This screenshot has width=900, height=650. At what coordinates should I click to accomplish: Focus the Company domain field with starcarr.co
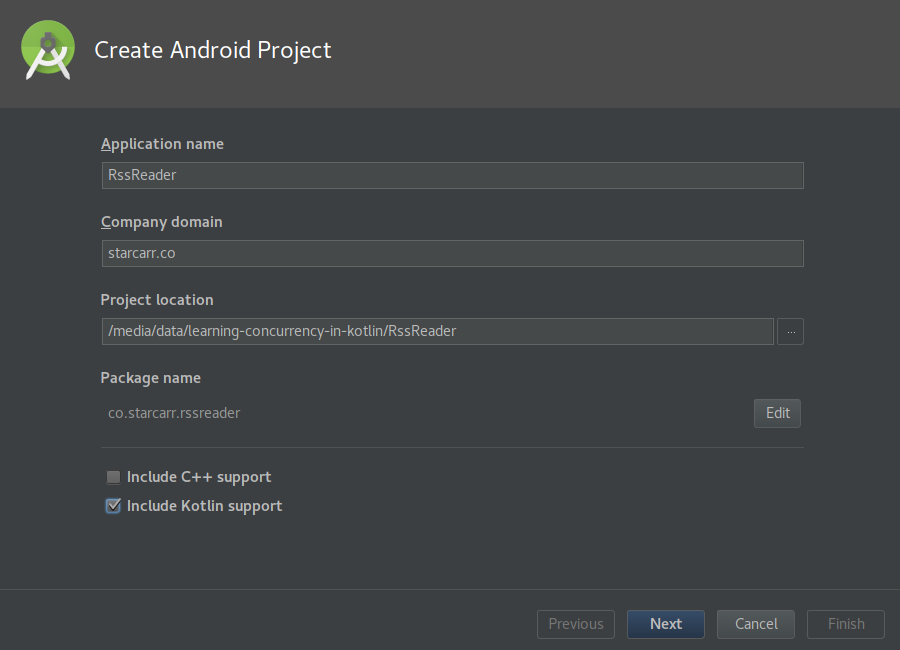(453, 253)
